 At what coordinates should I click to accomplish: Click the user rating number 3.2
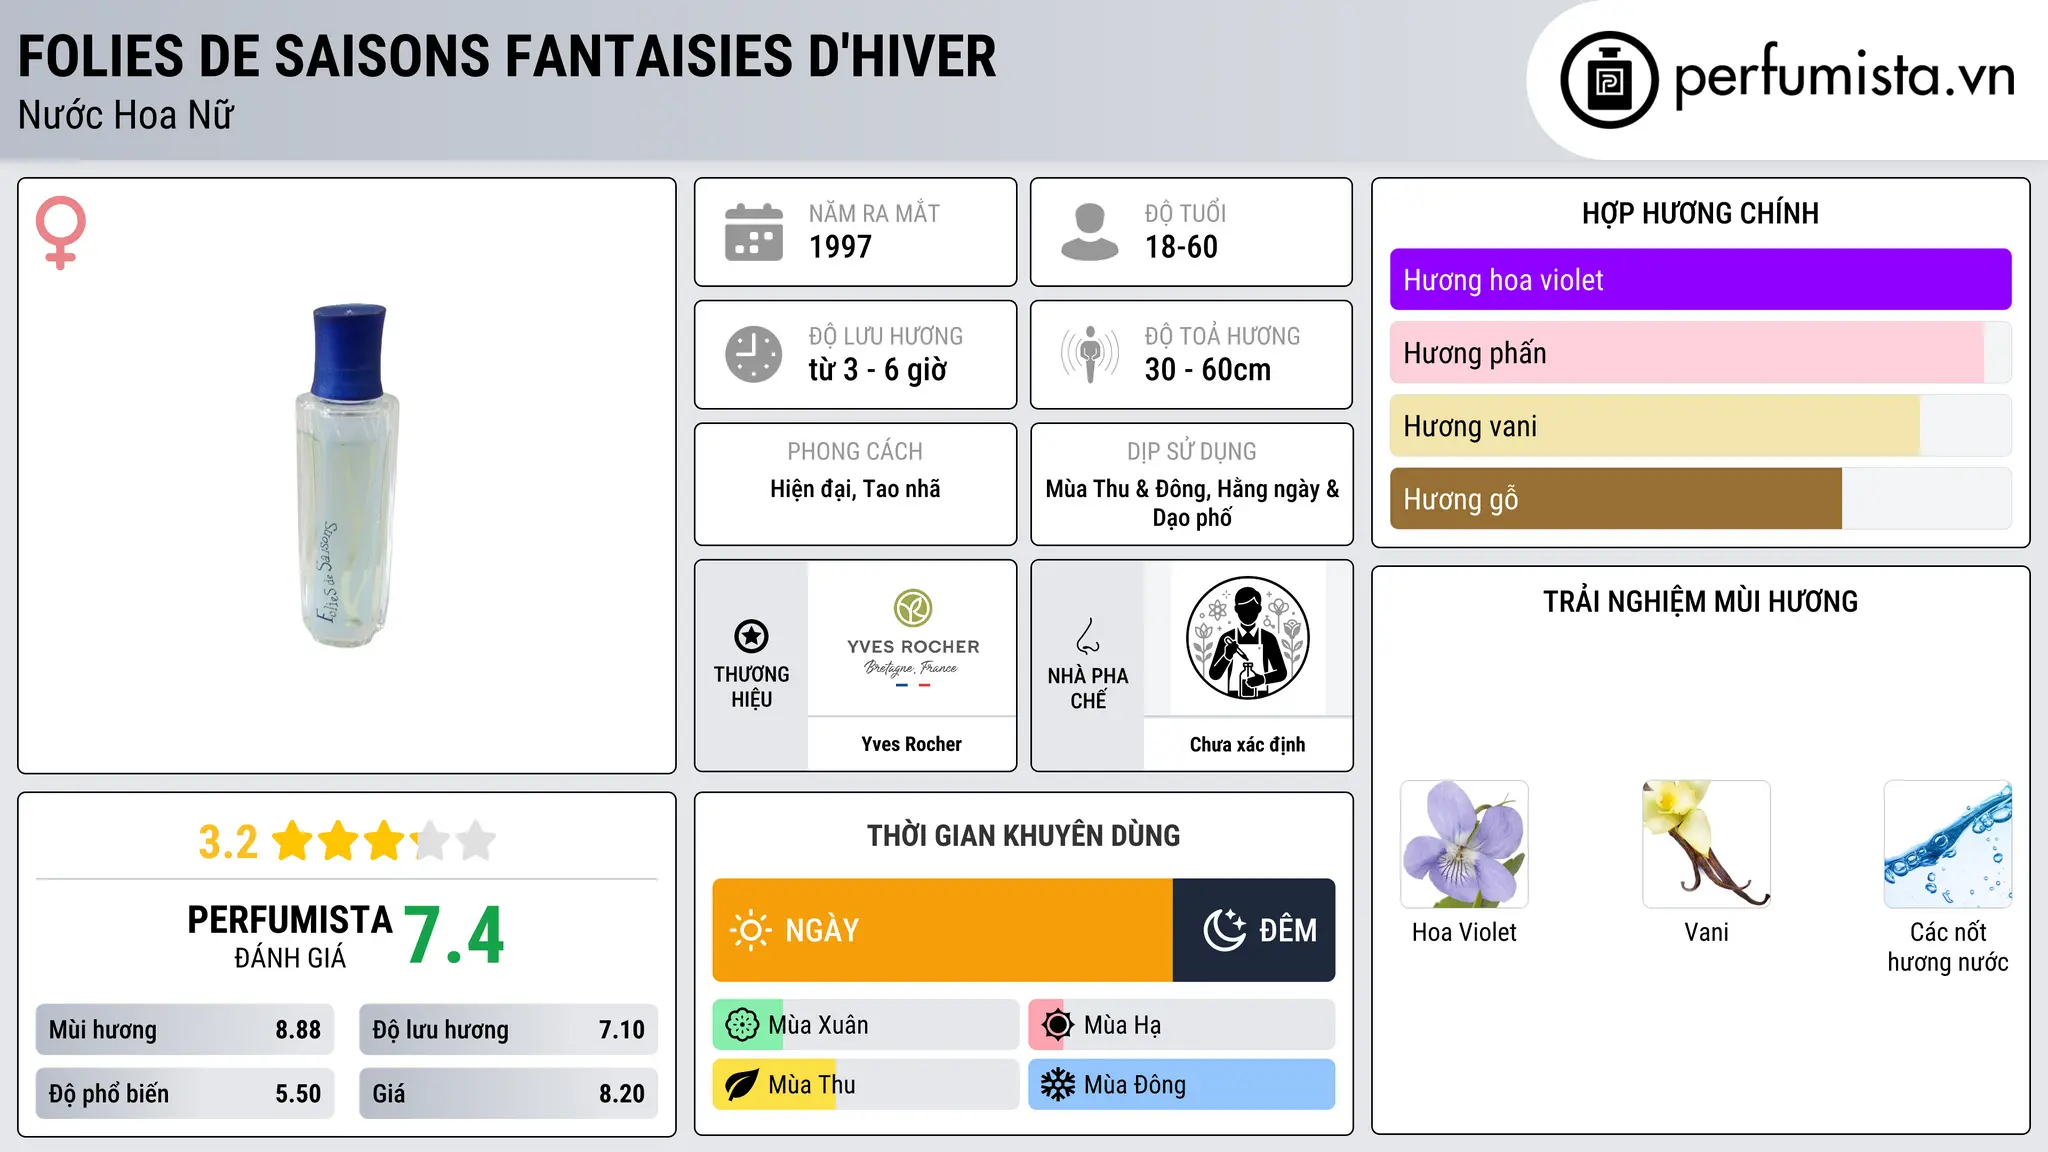point(228,842)
